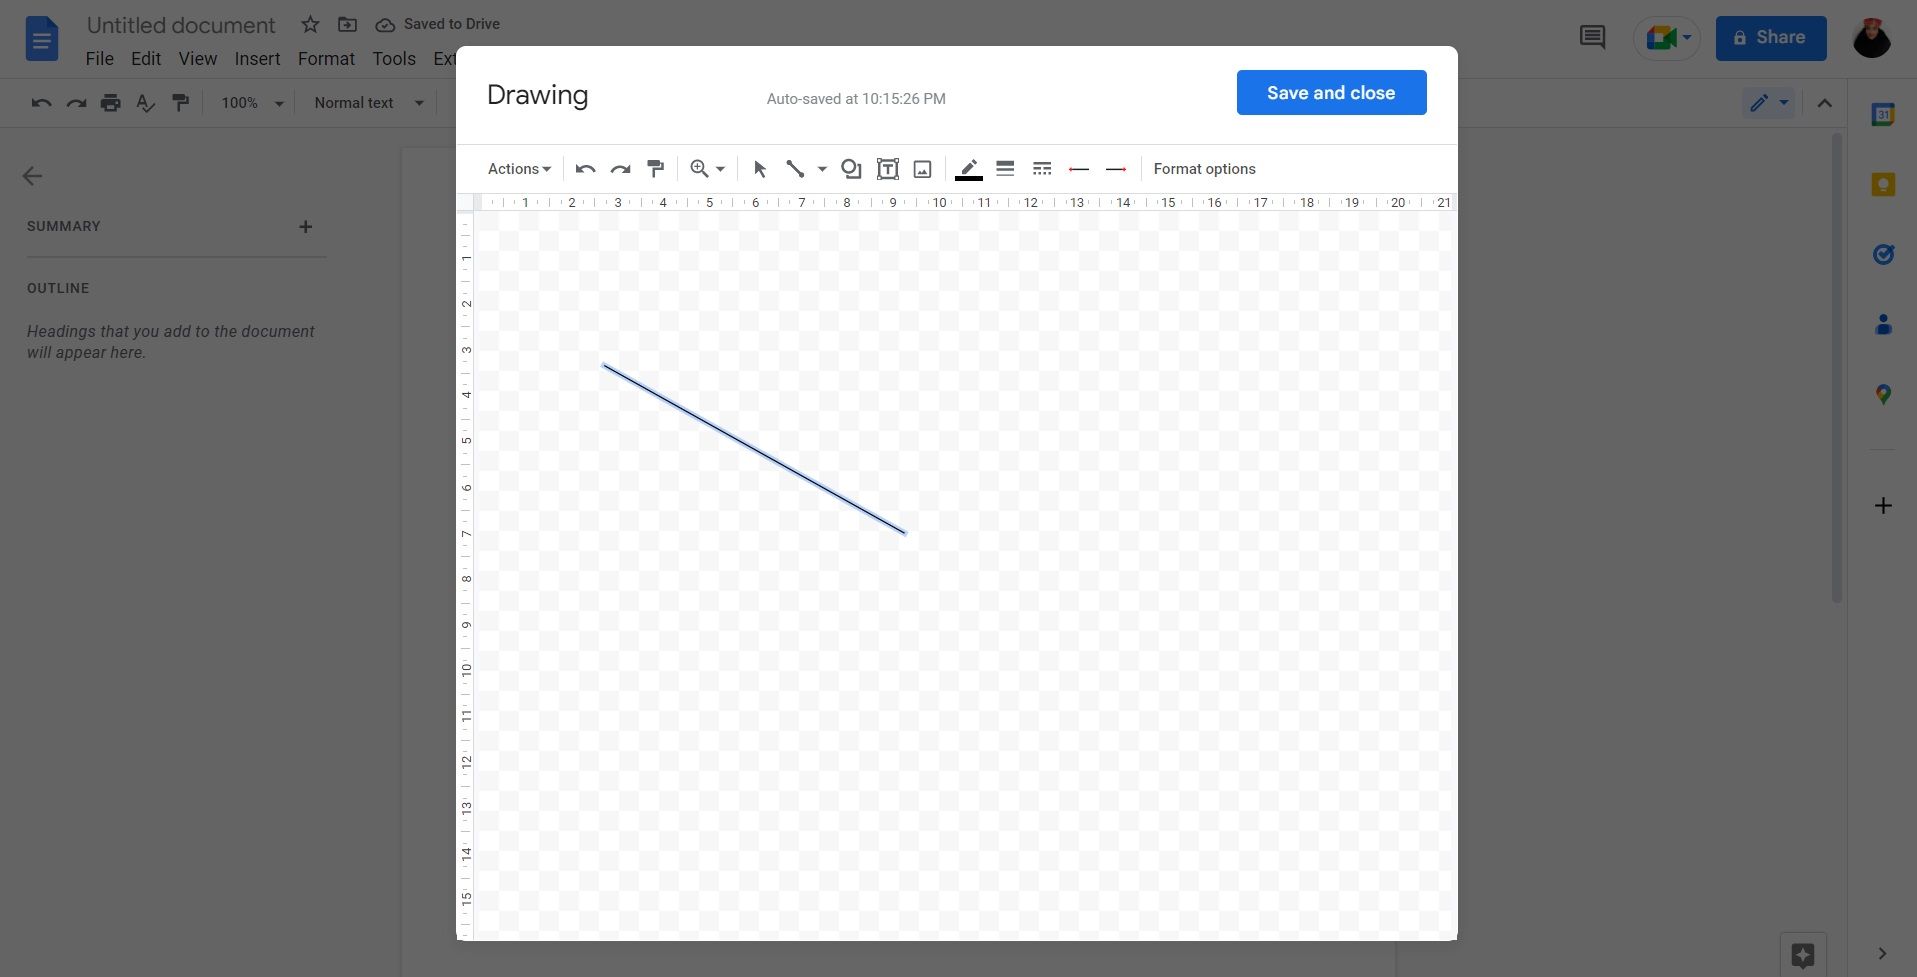The height and width of the screenshot is (977, 1917).
Task: Open Google Maps in the sidebar
Action: (x=1884, y=394)
